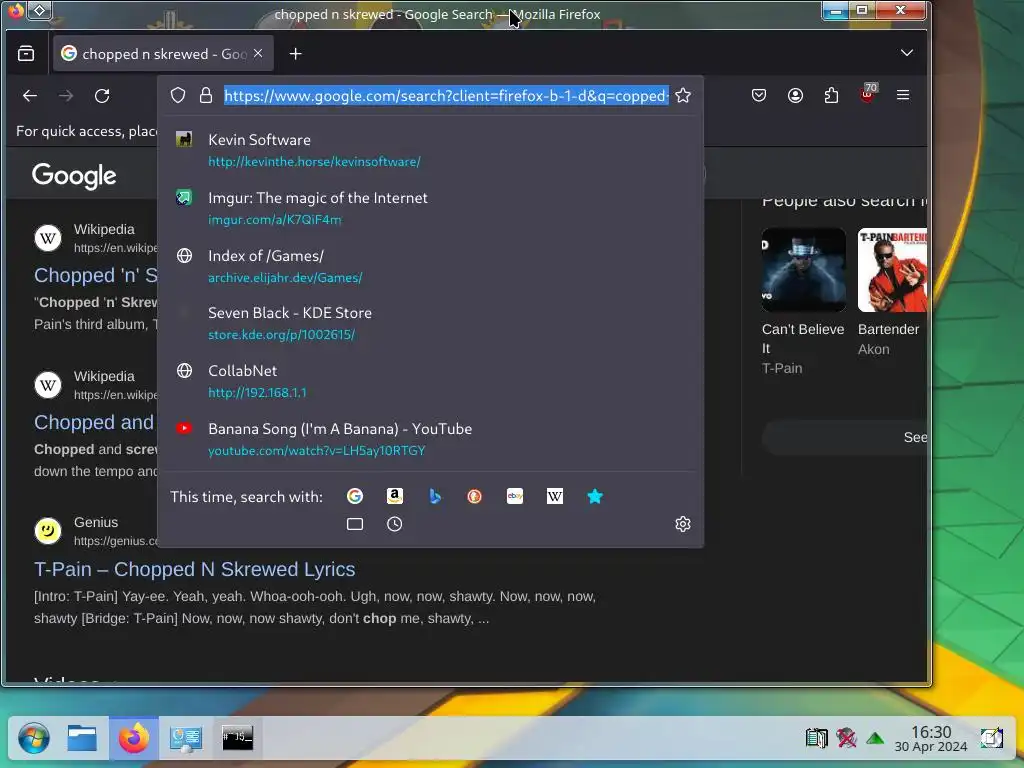Choose Seven Black - KDE Store suggestion

tap(430, 323)
